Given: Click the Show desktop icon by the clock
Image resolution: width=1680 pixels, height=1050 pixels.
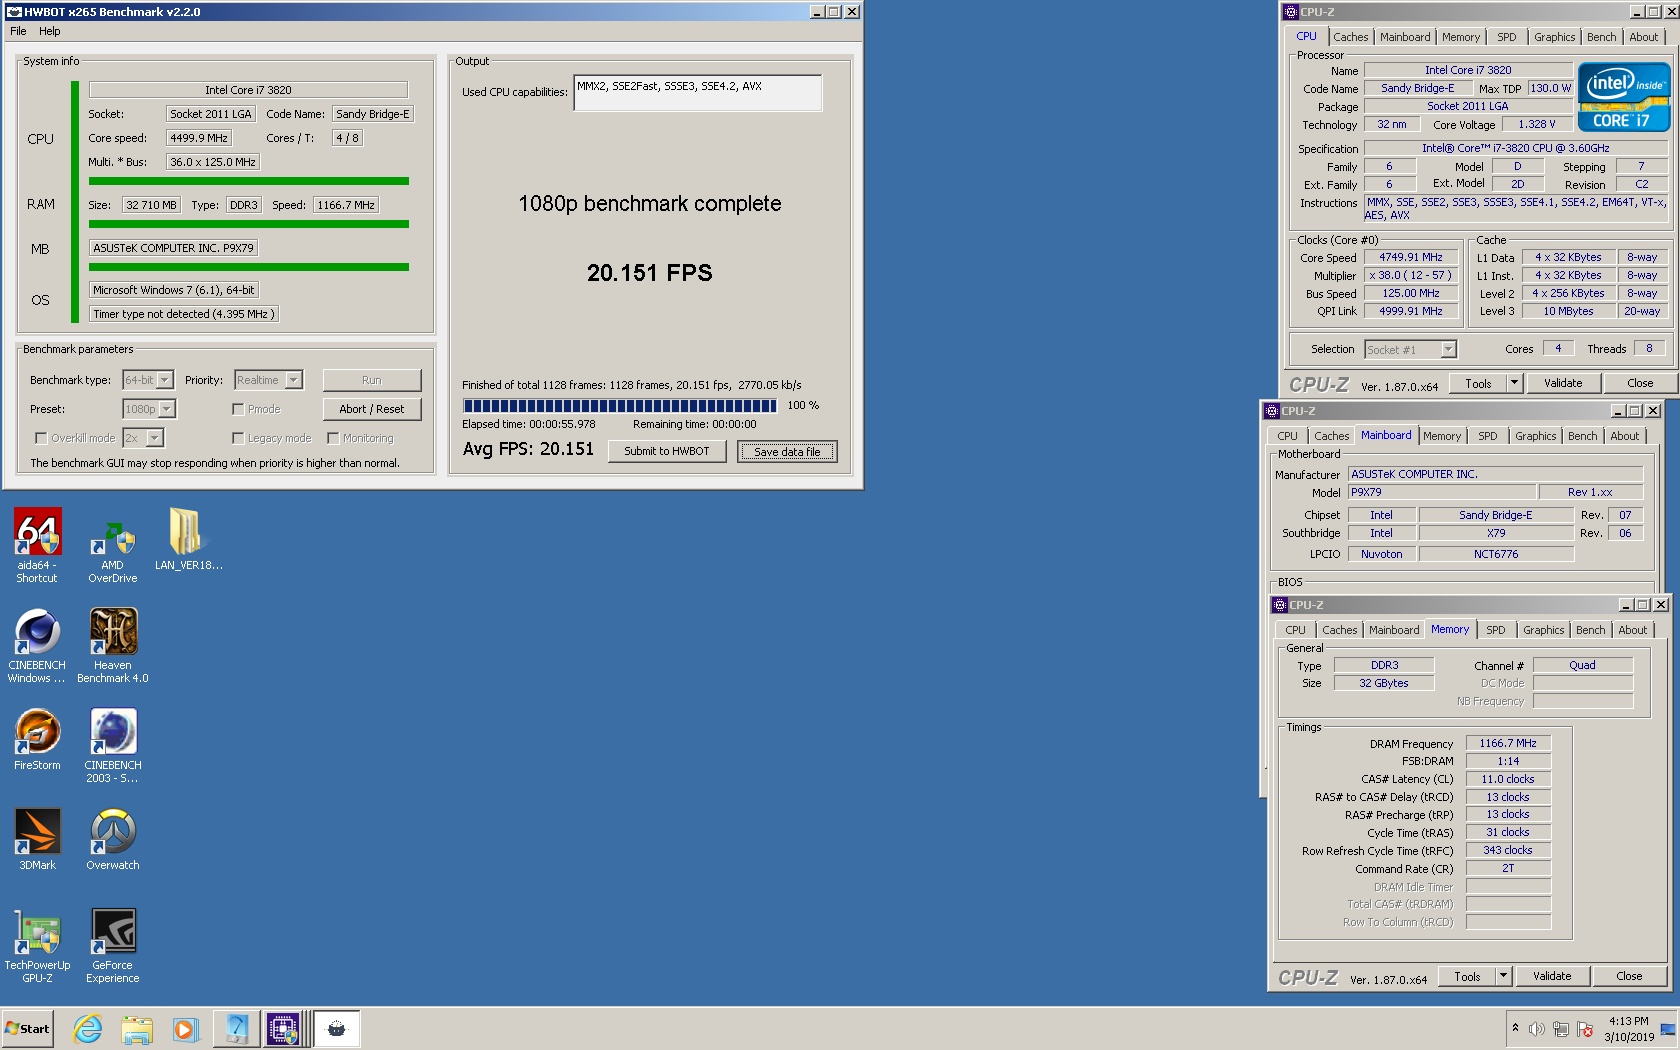Looking at the screenshot, I should point(1668,1029).
